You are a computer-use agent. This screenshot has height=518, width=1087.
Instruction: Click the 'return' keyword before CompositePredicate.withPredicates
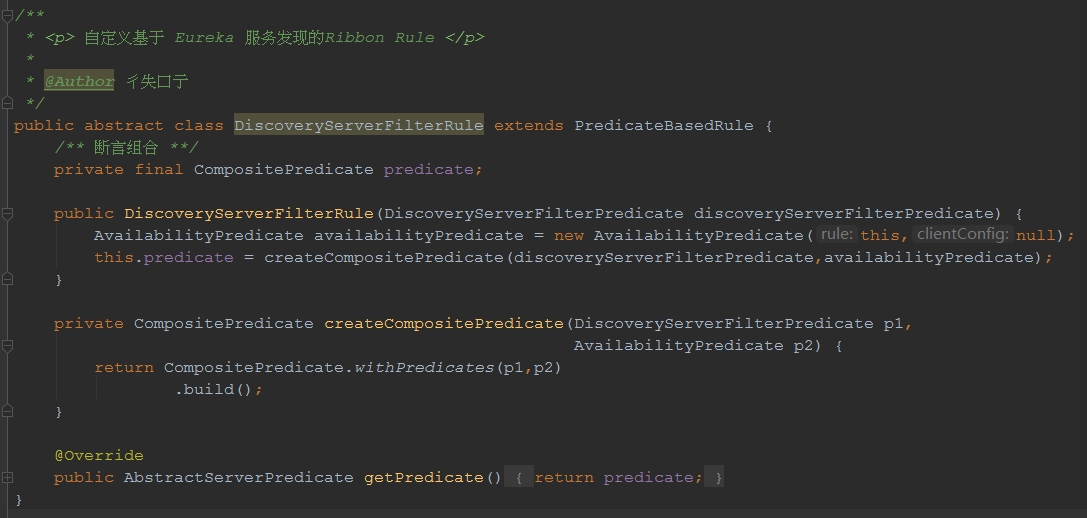(x=124, y=368)
